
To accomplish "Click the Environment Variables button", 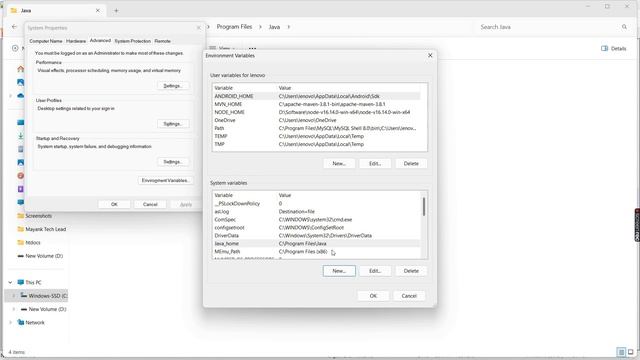I will tap(165, 180).
